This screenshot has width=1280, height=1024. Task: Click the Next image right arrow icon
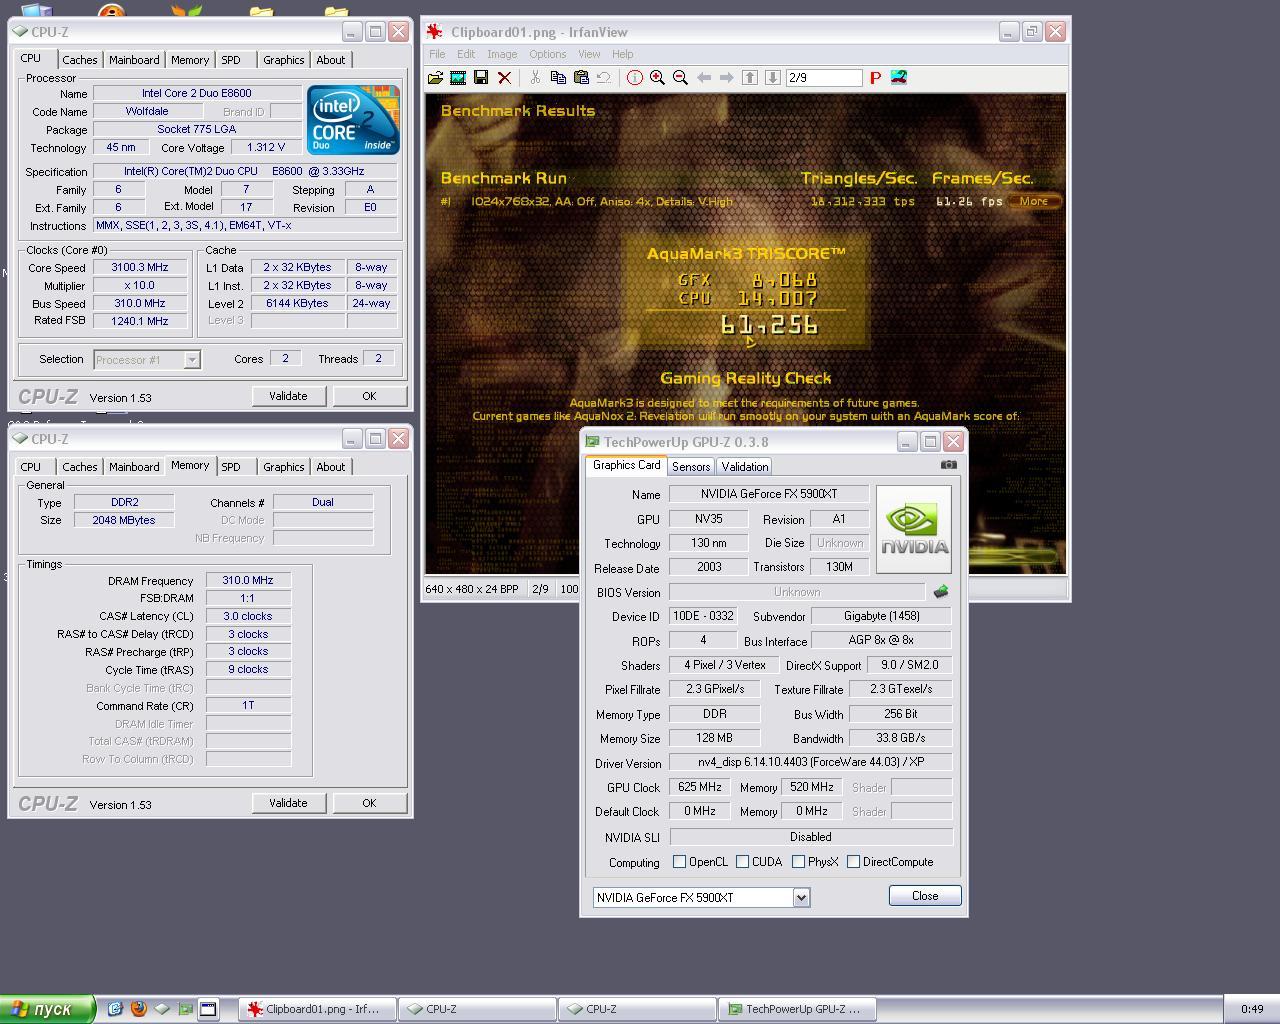(x=727, y=78)
